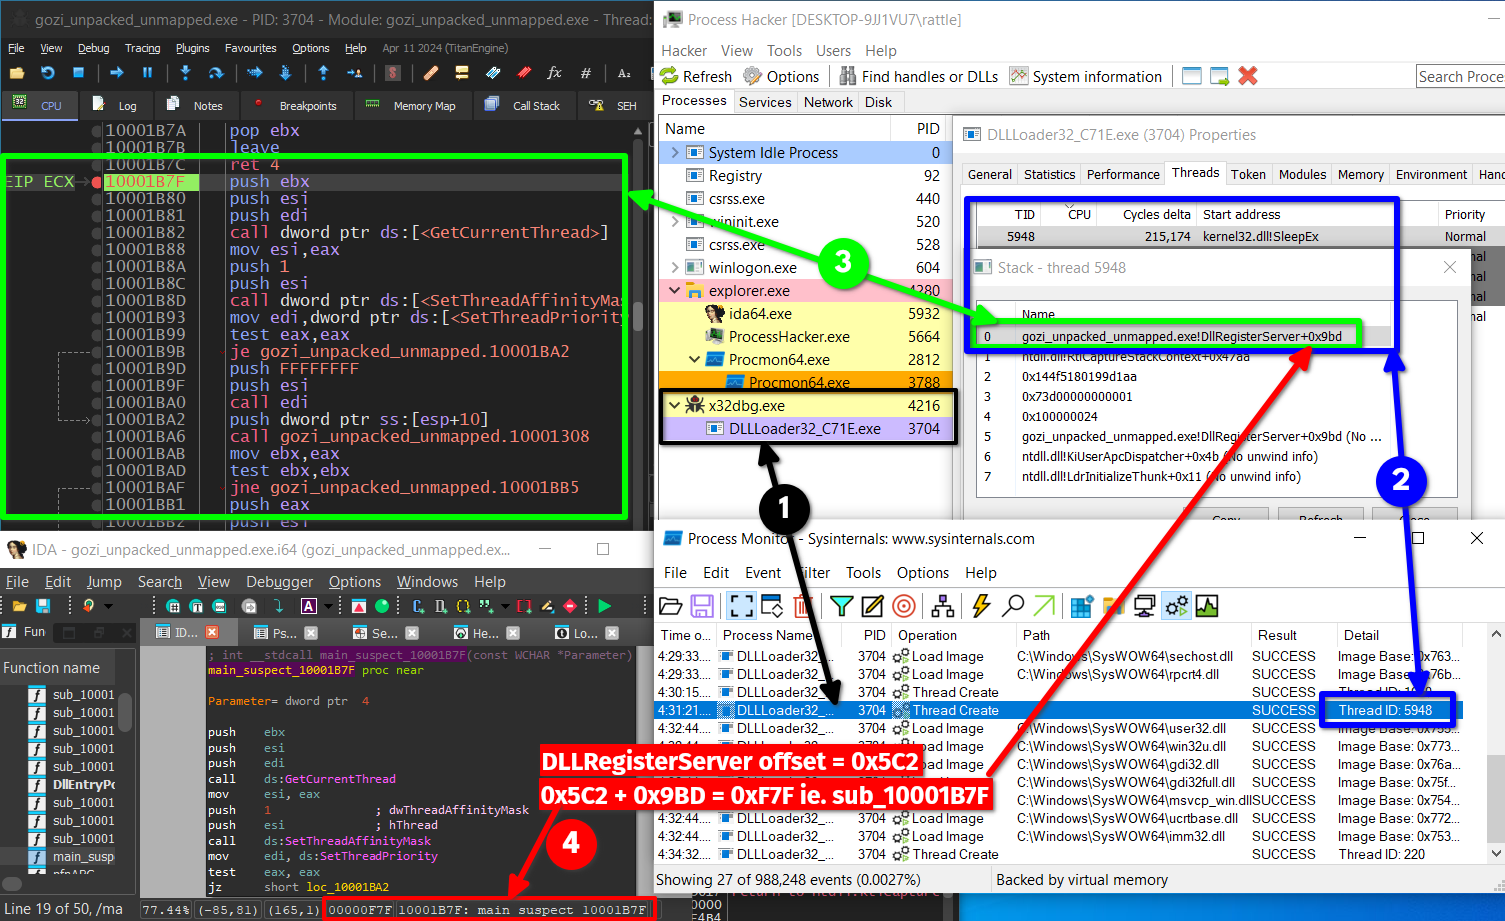The height and width of the screenshot is (921, 1505).
Task: Click Options in Process Hacker toolbar
Action: click(781, 76)
